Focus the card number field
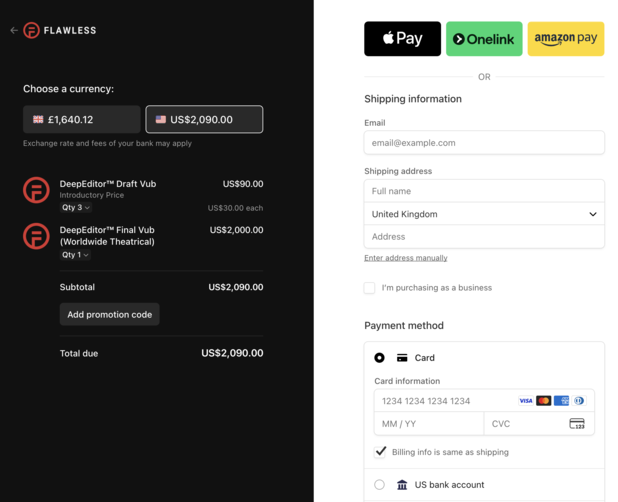The width and height of the screenshot is (618, 502). [x=484, y=401]
